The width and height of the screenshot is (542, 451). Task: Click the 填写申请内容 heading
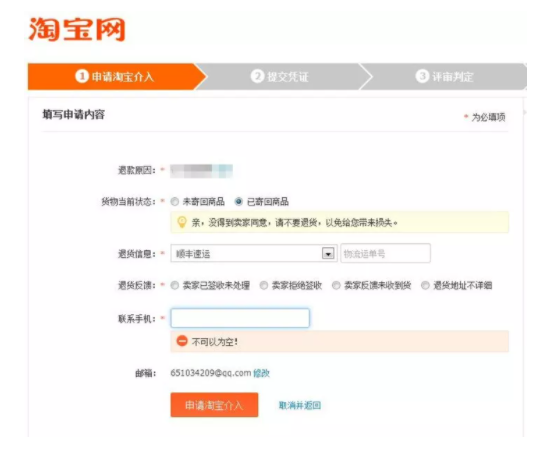pyautogui.click(x=74, y=114)
